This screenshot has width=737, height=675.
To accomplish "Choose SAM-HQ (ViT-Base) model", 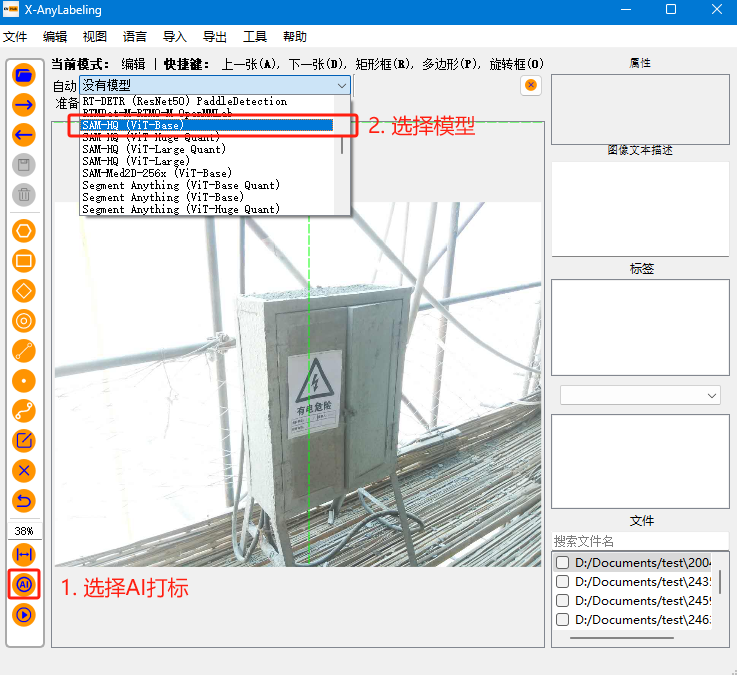I will click(207, 125).
